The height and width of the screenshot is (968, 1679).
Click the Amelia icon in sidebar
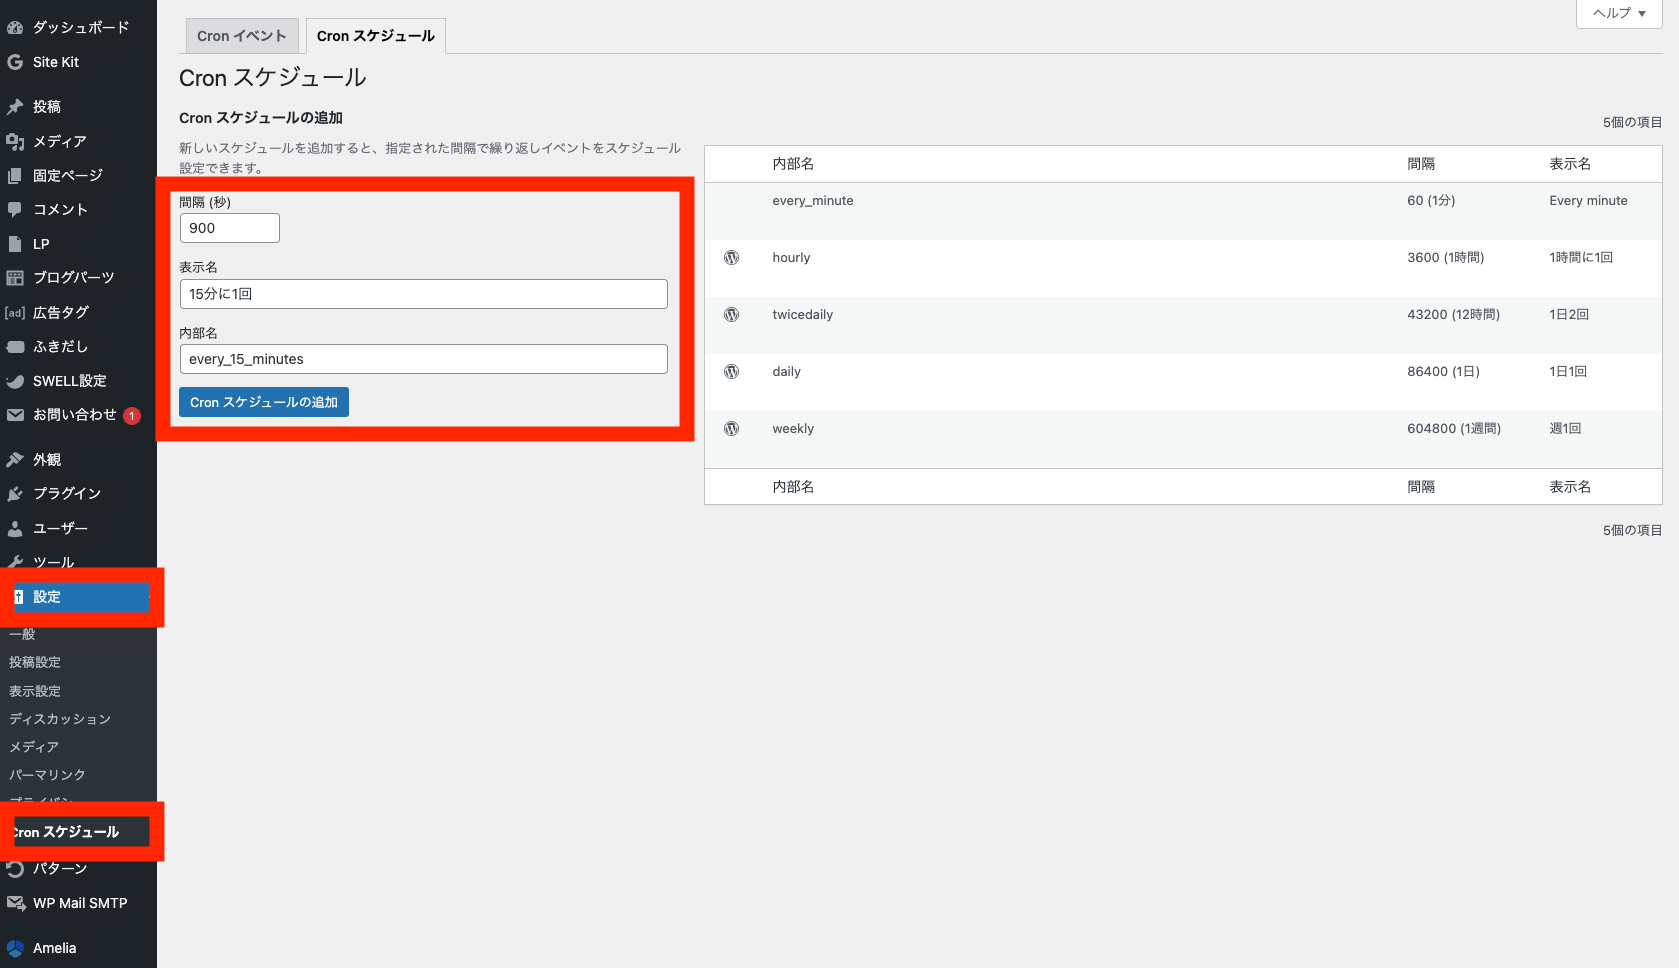coord(15,948)
